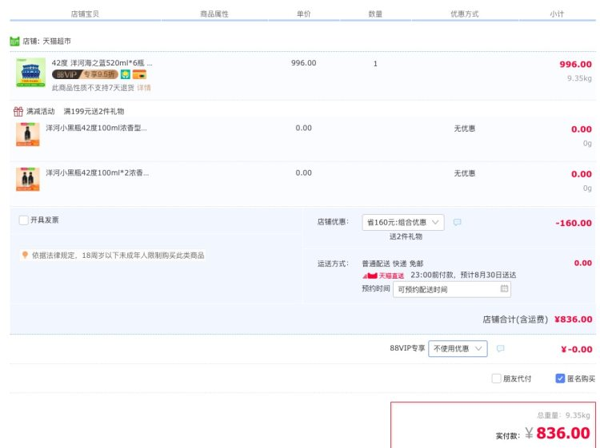Tick the 开具发票 checkbox
The image size is (600, 448).
23,220
